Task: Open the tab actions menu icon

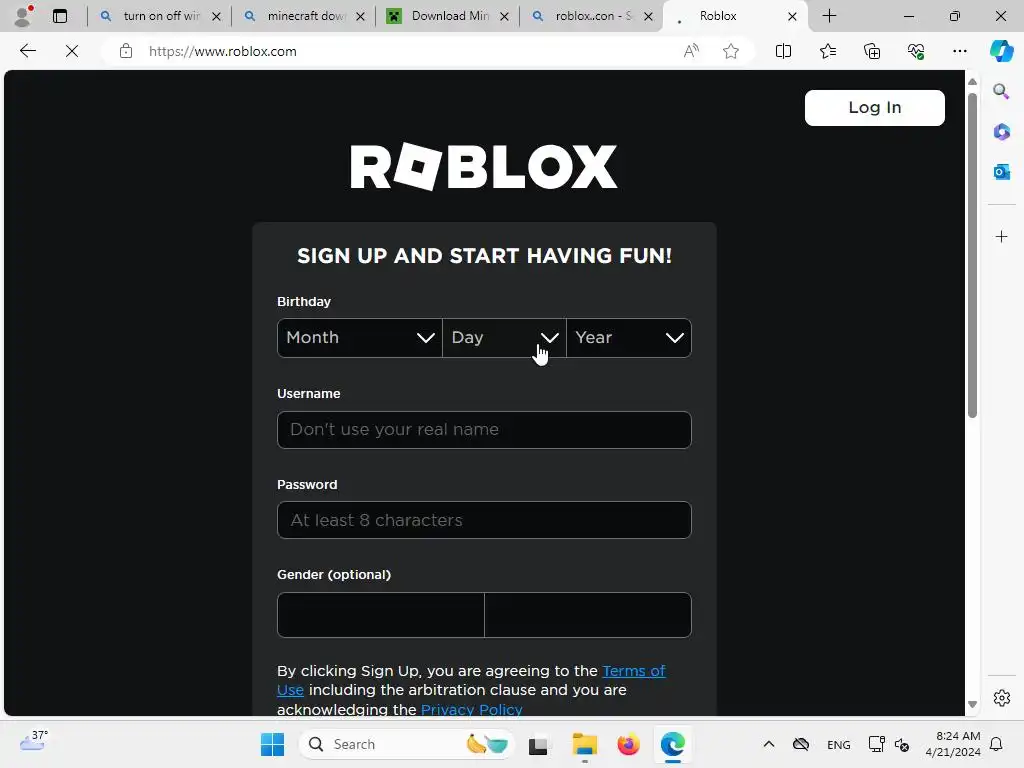Action: (60, 16)
